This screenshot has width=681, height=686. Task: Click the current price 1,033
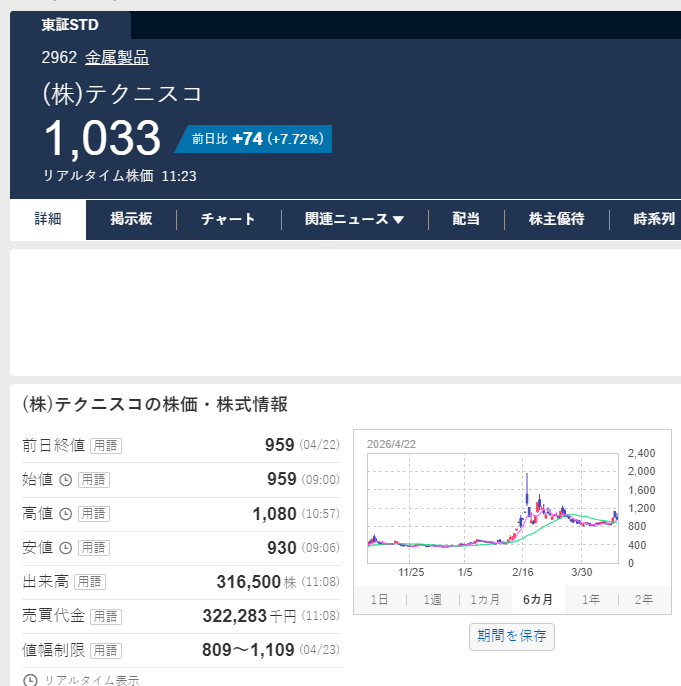(x=103, y=138)
